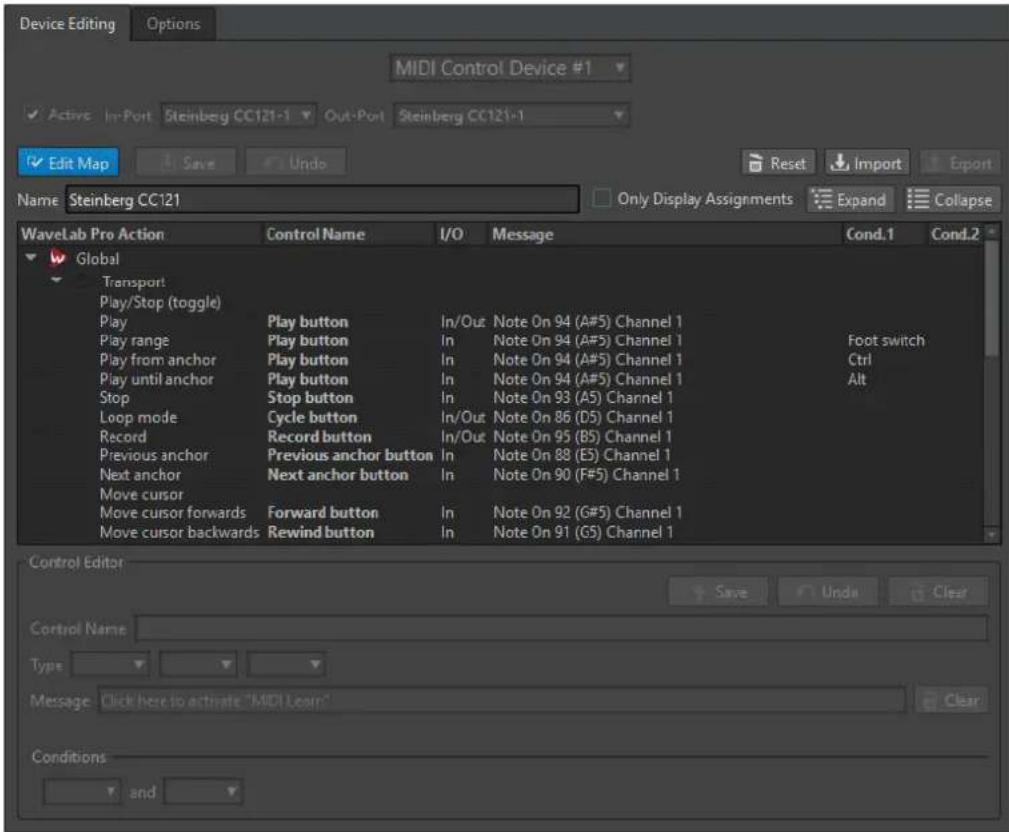The height and width of the screenshot is (832, 1009).
Task: Click message Note On 95 (B5) Channel 1
Action: (582, 436)
